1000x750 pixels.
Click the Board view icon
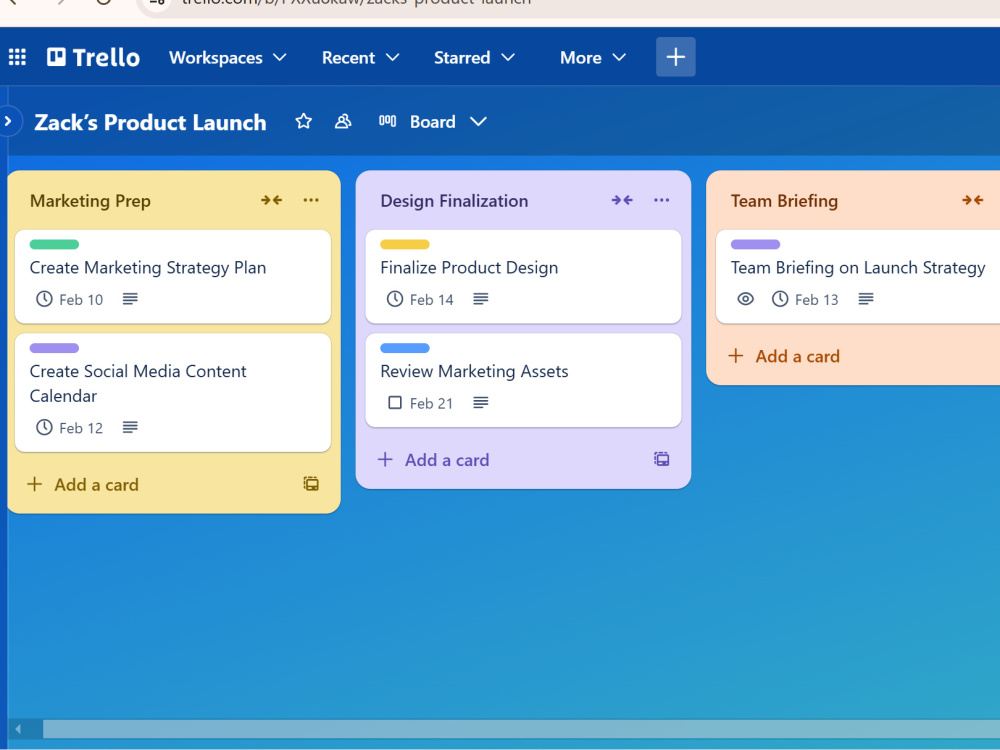tap(387, 121)
